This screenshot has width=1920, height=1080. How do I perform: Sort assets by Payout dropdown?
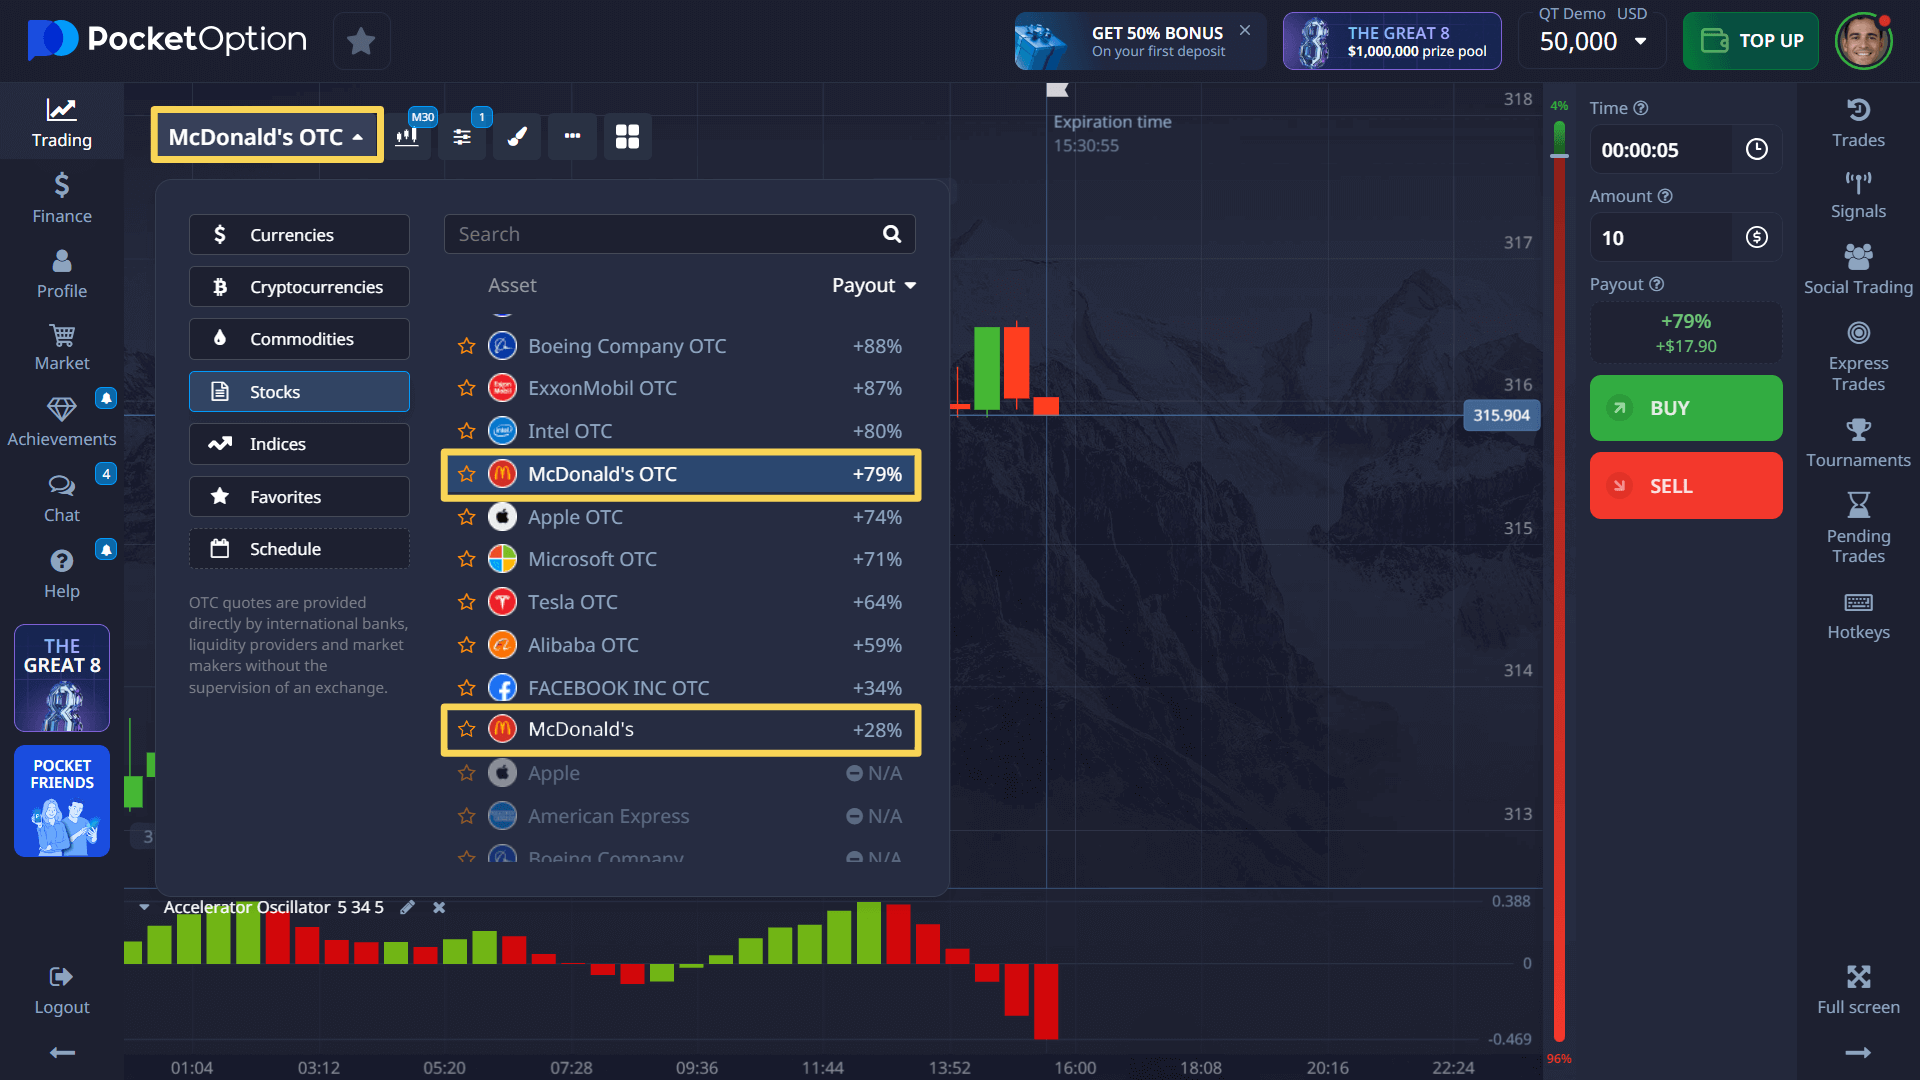(873, 286)
